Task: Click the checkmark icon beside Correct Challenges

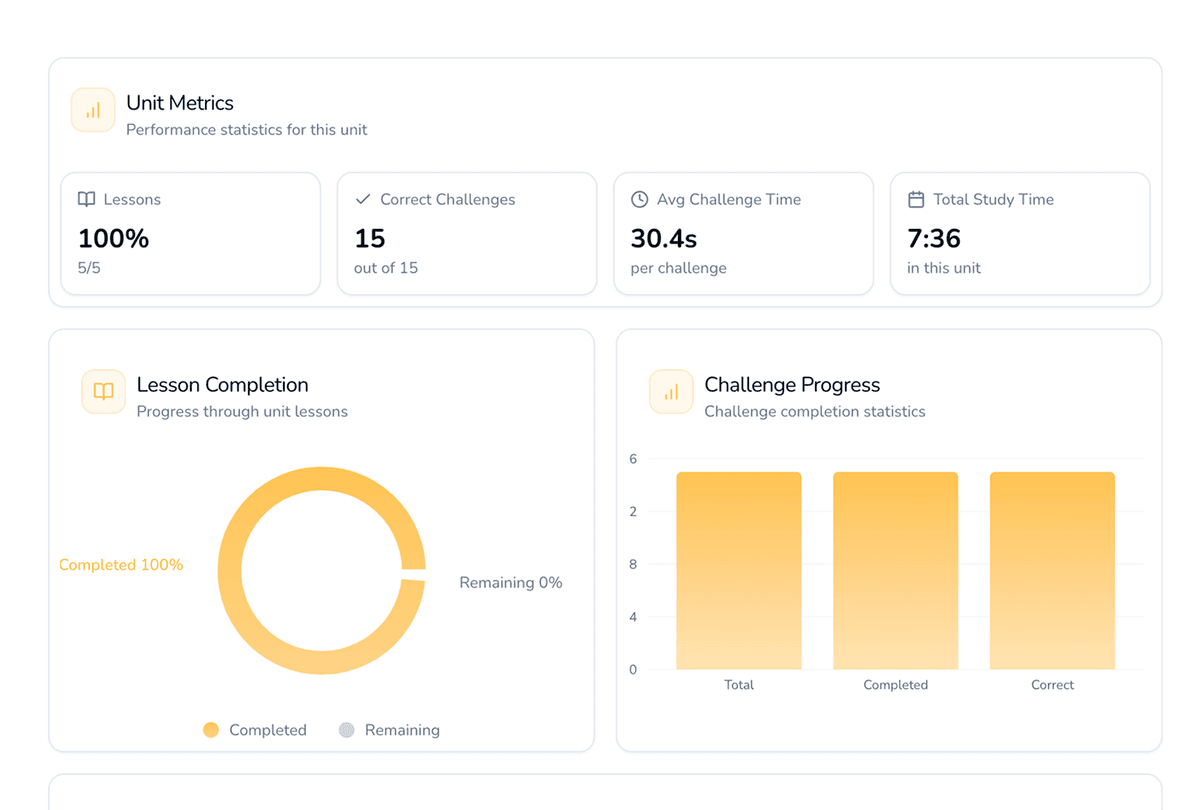Action: coord(363,199)
